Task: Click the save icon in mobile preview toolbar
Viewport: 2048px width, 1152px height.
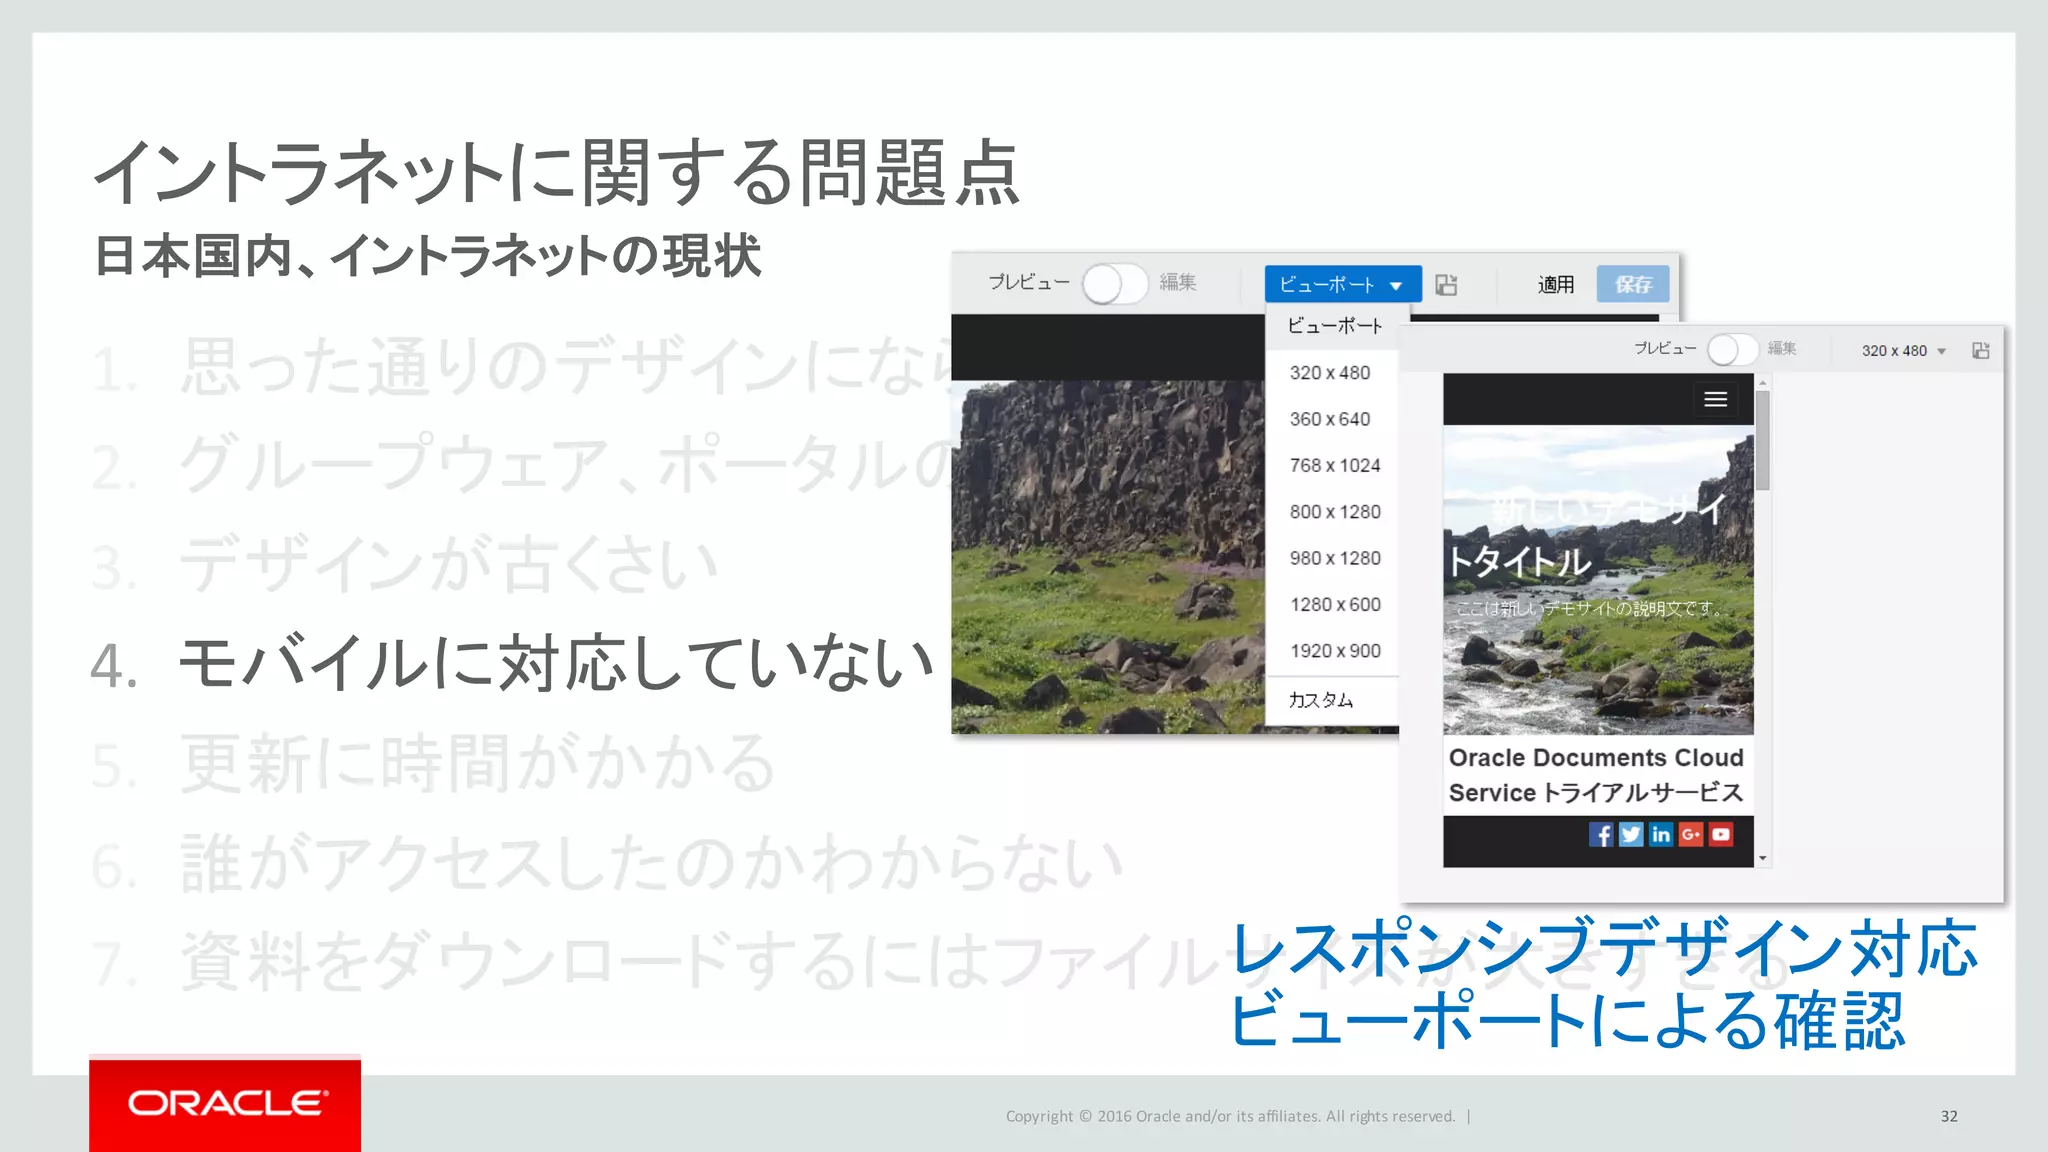Action: pos(1981,351)
